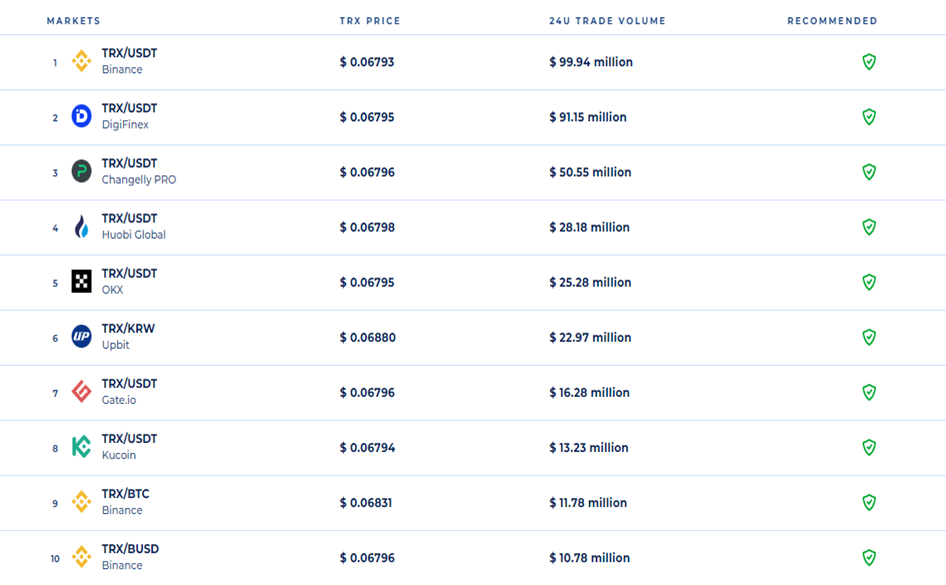Sort by 24U Trade Volume header
Viewport: 946px width, 585px height.
608,21
